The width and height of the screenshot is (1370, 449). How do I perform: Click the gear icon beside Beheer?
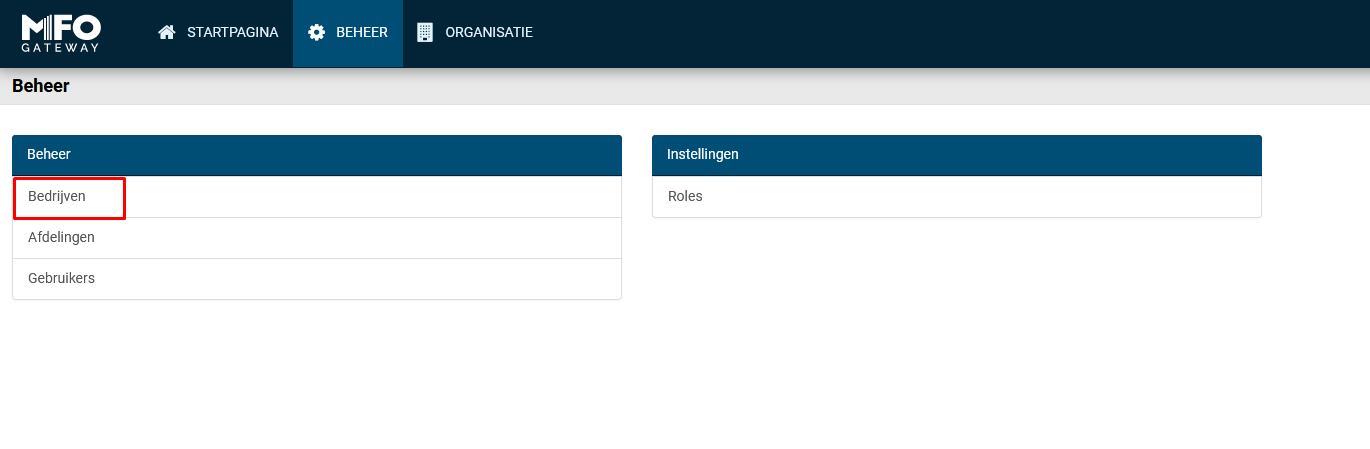(316, 33)
